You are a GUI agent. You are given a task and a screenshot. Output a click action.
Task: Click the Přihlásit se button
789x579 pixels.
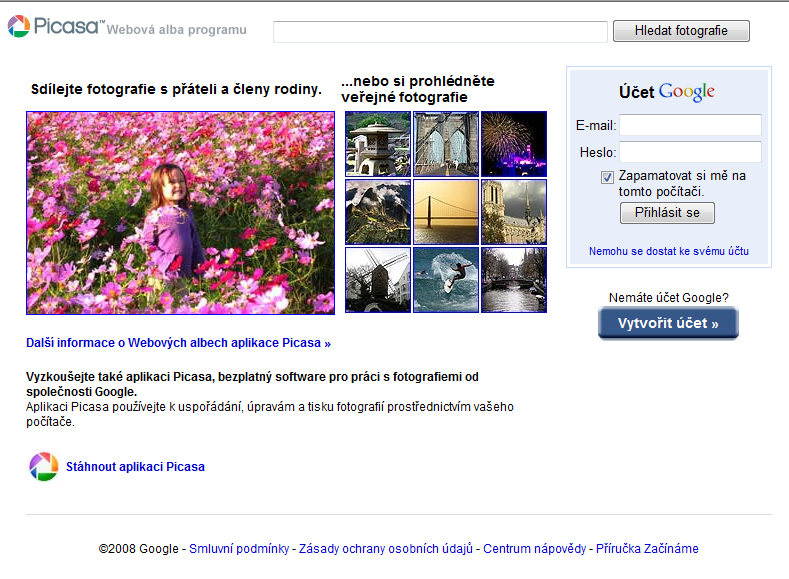[x=667, y=213]
